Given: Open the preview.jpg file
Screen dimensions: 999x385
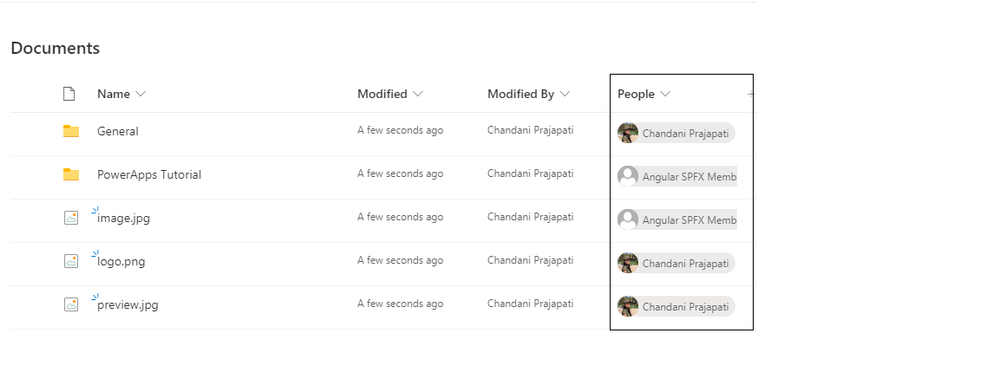Looking at the screenshot, I should coord(127,305).
